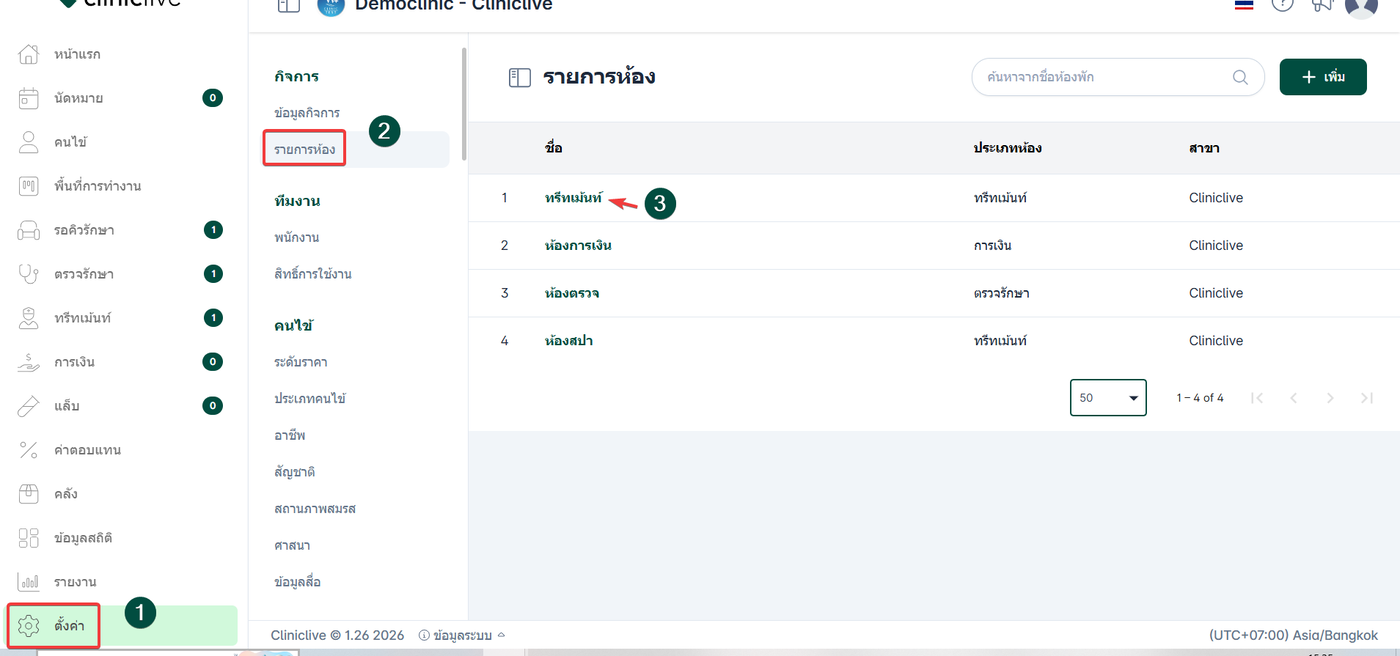Screen dimensions: 1400x656
Task: Open ข้อมูลสื่อ settings link
Action: point(297,581)
